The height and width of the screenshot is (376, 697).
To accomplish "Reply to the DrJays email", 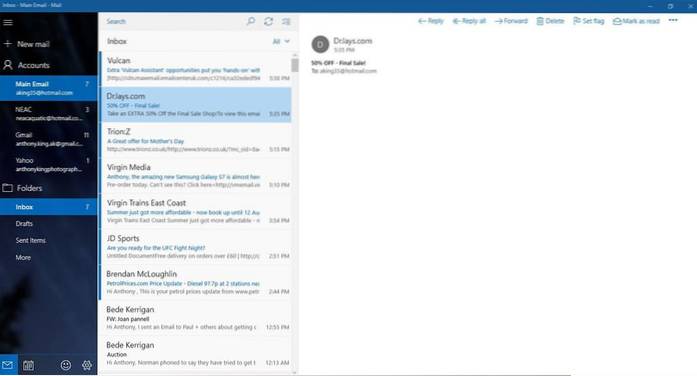I will [x=431, y=21].
